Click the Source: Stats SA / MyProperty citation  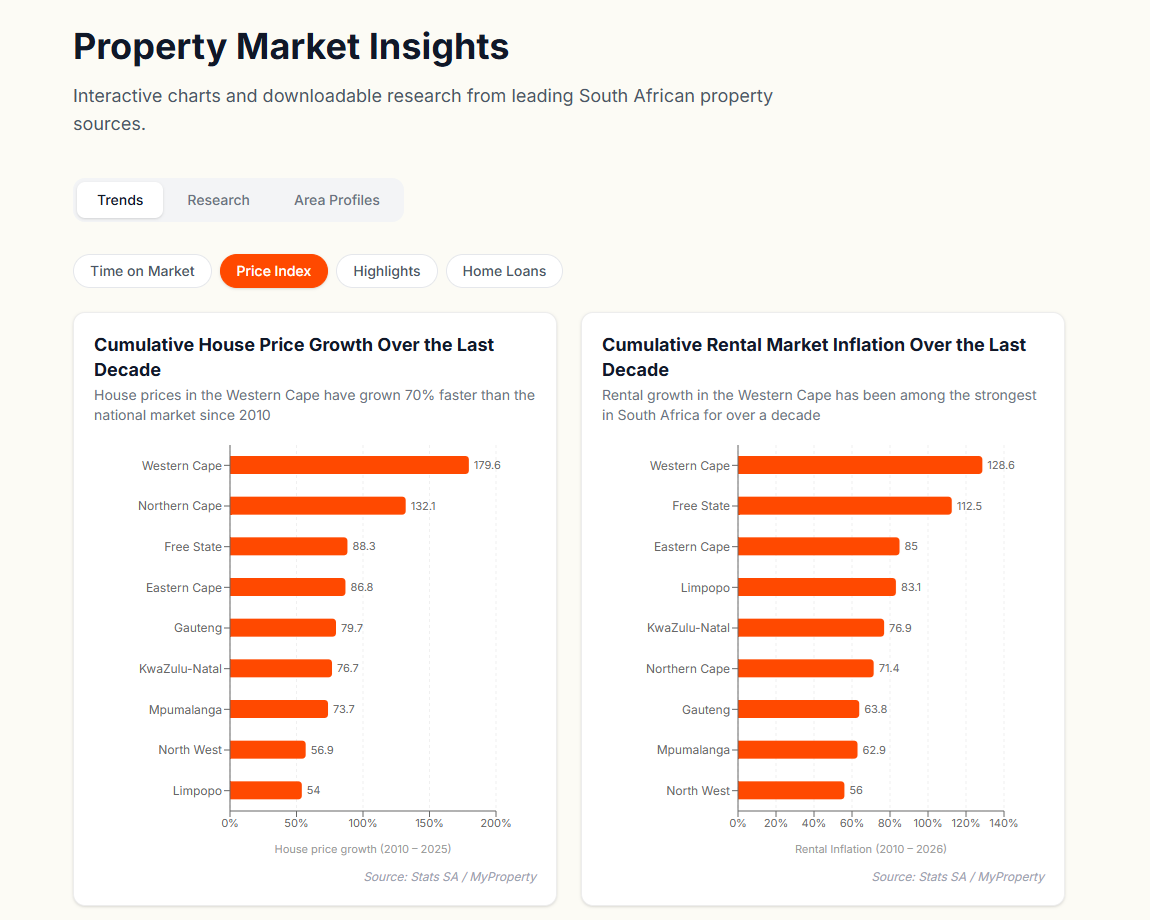pyautogui.click(x=451, y=876)
